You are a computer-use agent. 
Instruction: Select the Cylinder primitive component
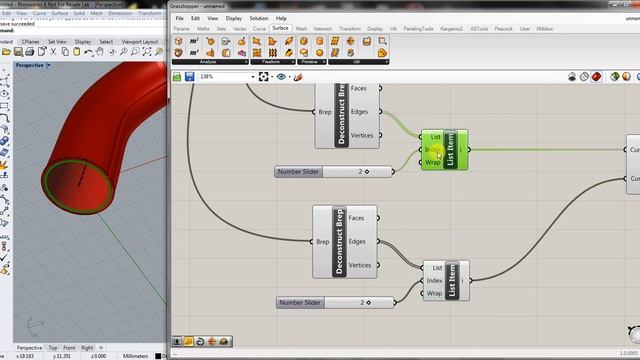(x=320, y=41)
